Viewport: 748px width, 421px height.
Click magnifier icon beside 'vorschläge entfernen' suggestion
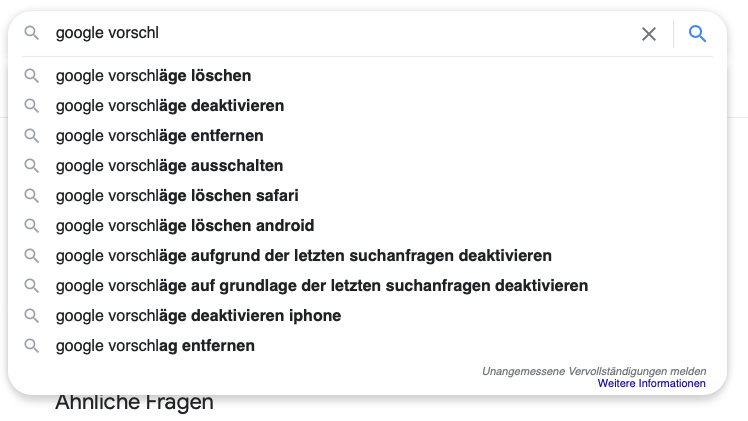[x=31, y=136]
